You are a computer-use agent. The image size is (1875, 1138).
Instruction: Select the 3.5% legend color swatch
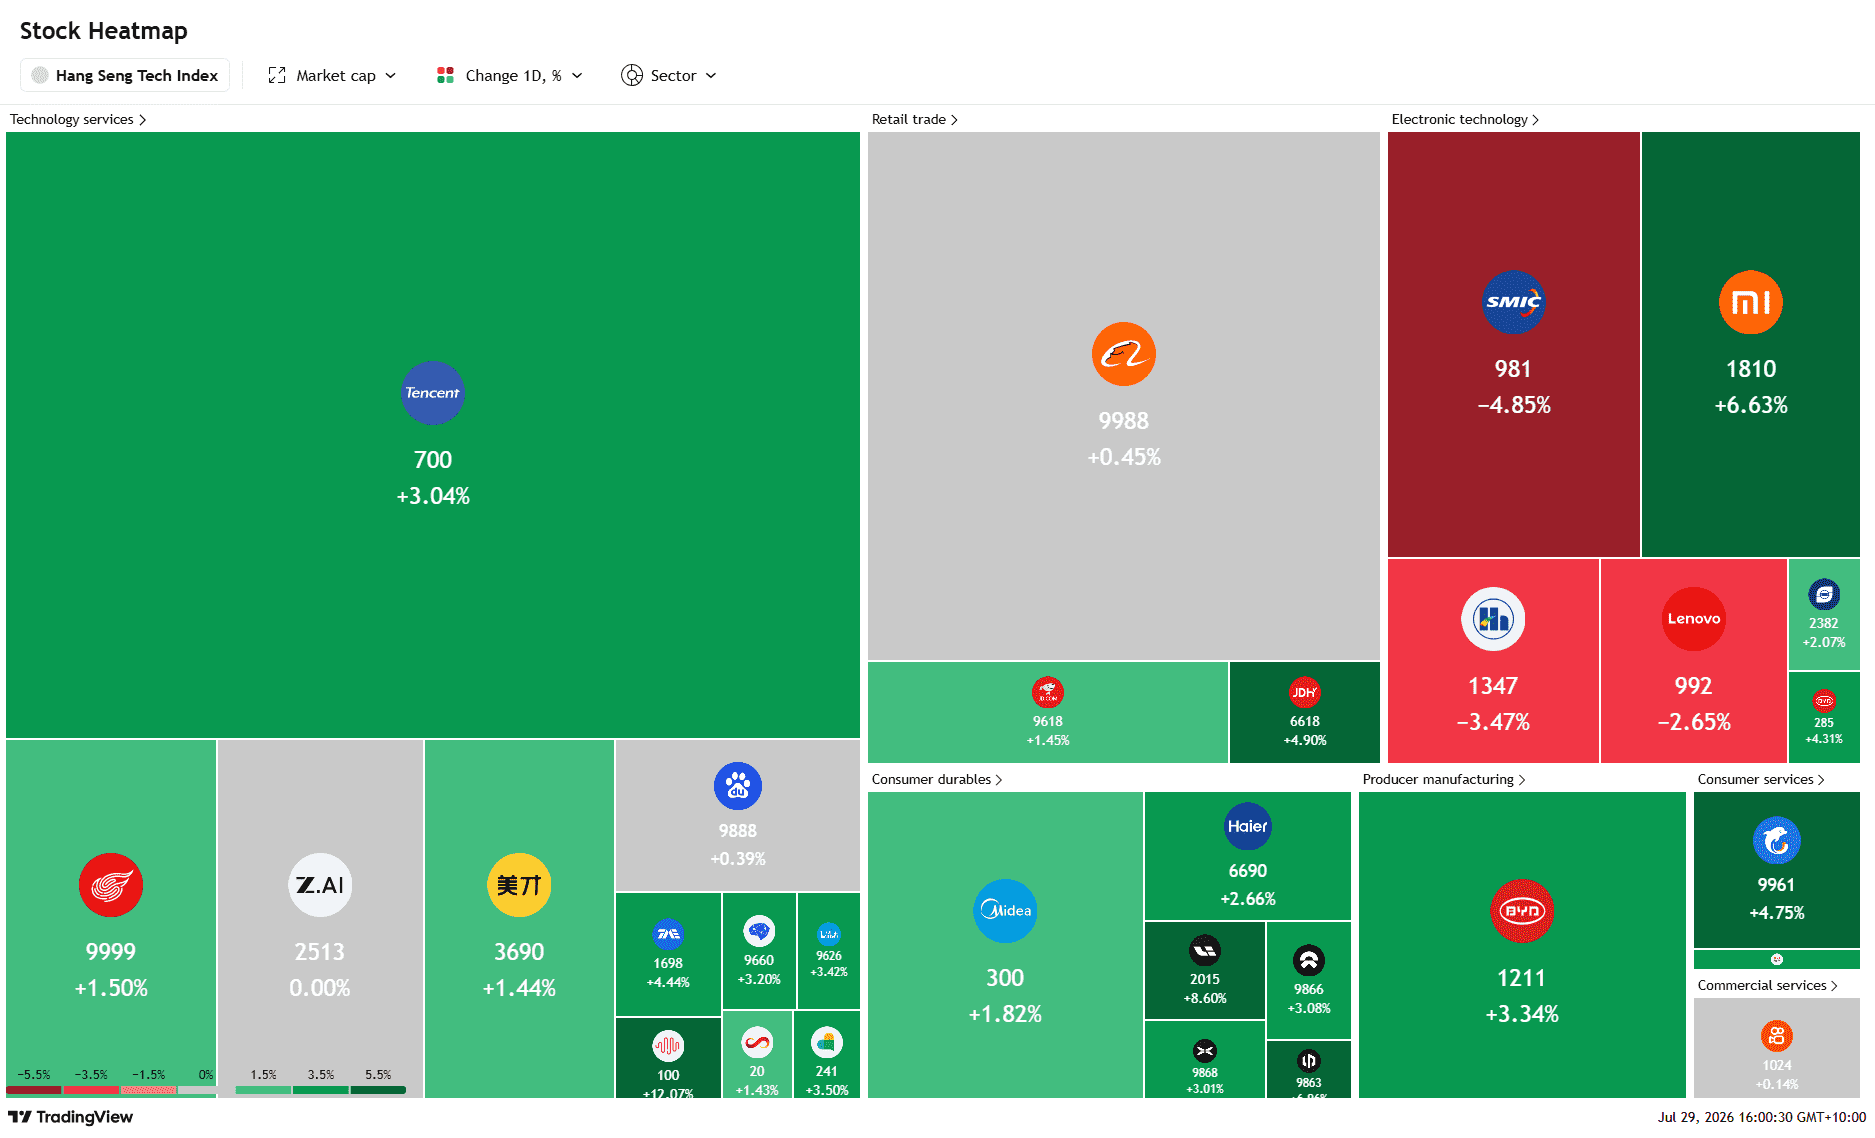pyautogui.click(x=321, y=1090)
